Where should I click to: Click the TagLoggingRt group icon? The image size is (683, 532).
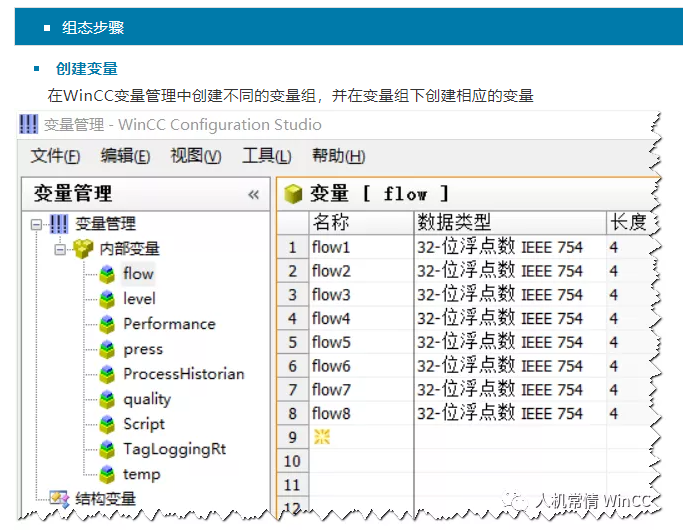coord(107,449)
